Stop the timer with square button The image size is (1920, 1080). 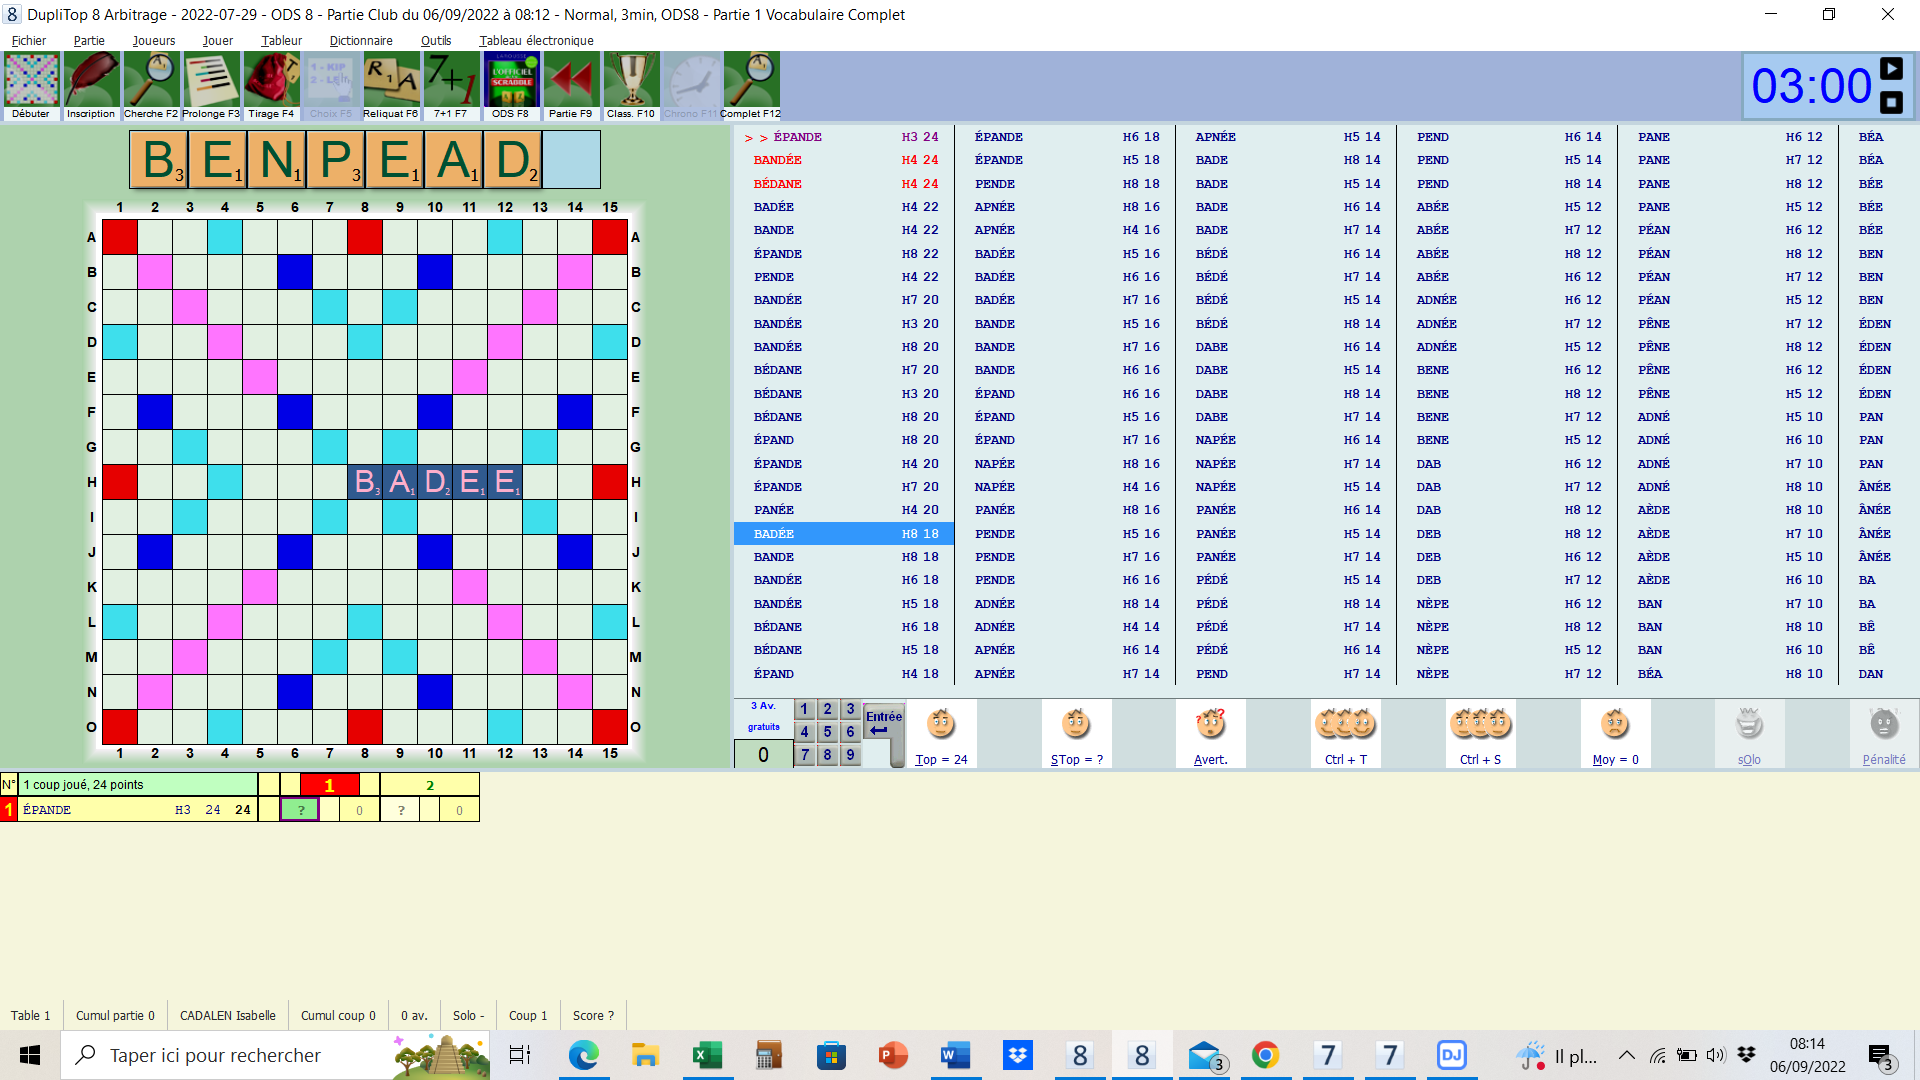click(x=1891, y=102)
